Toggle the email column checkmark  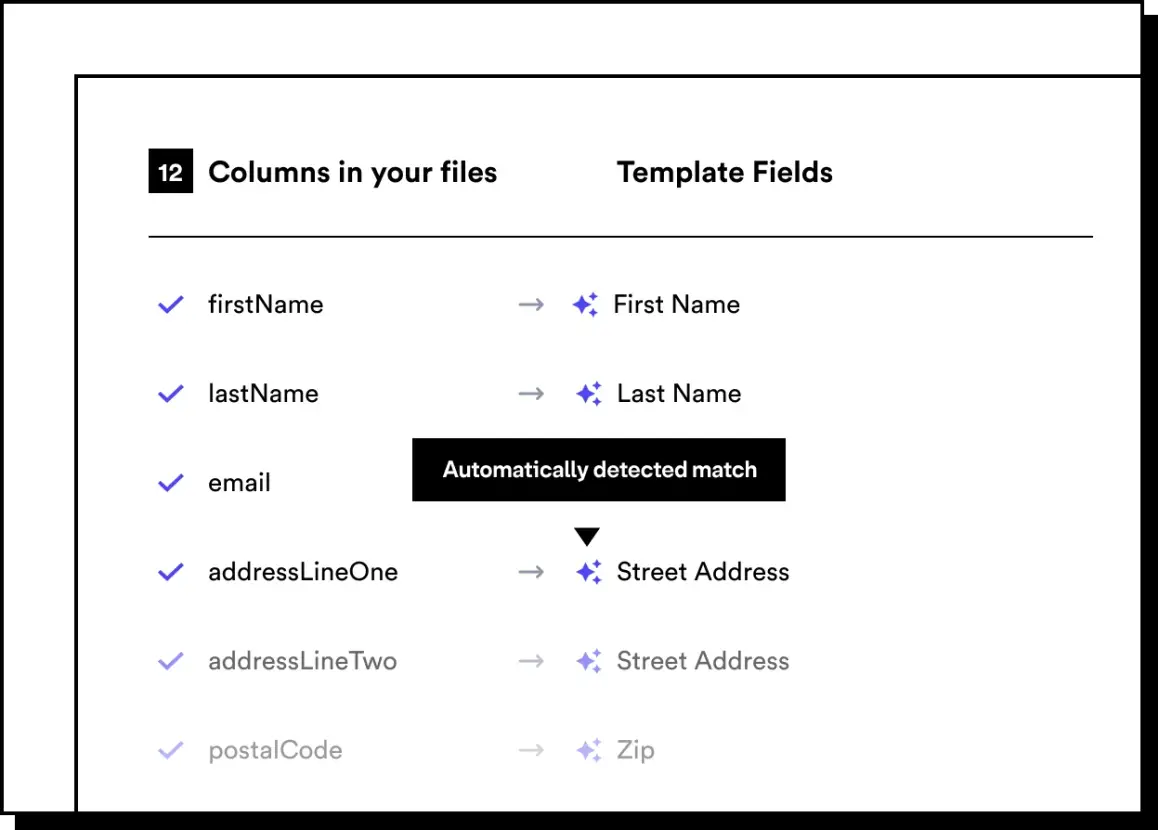[171, 483]
